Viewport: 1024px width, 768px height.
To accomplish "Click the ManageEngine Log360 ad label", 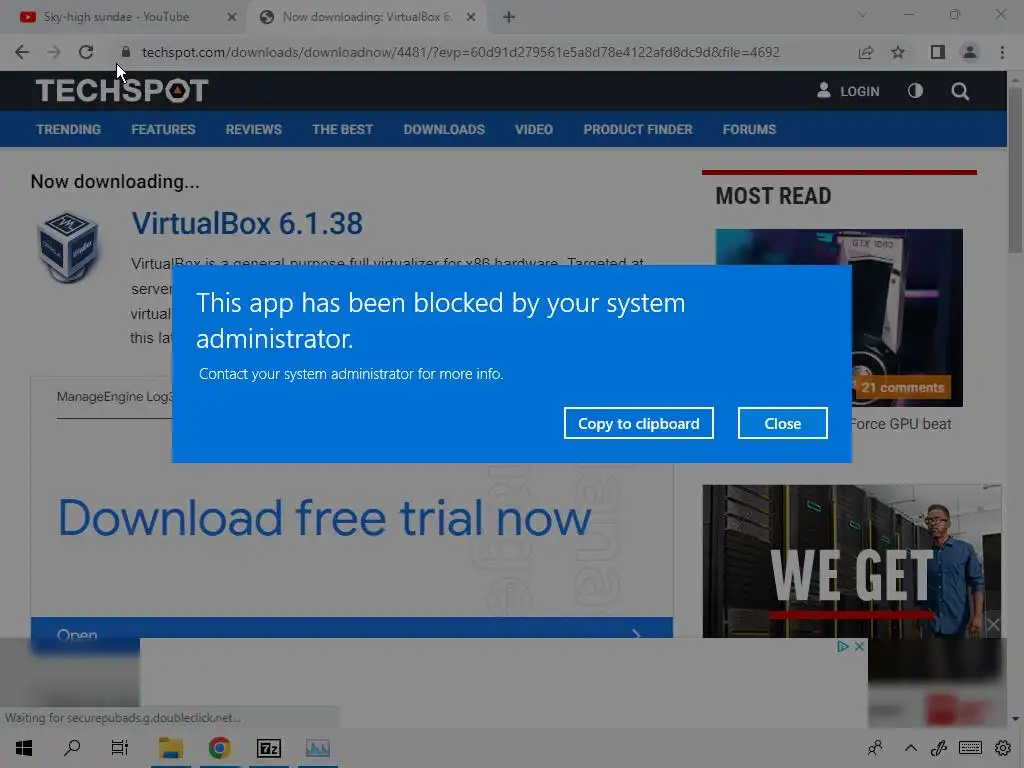I will (114, 396).
